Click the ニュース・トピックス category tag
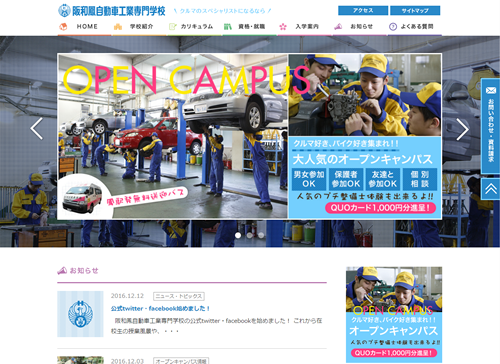Viewport: 500px width, 364px height. pos(179,296)
